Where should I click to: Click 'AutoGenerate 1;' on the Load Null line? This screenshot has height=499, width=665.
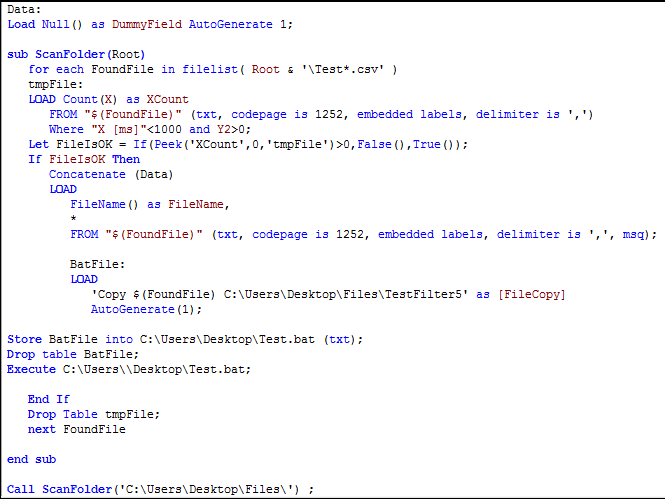(x=241, y=25)
